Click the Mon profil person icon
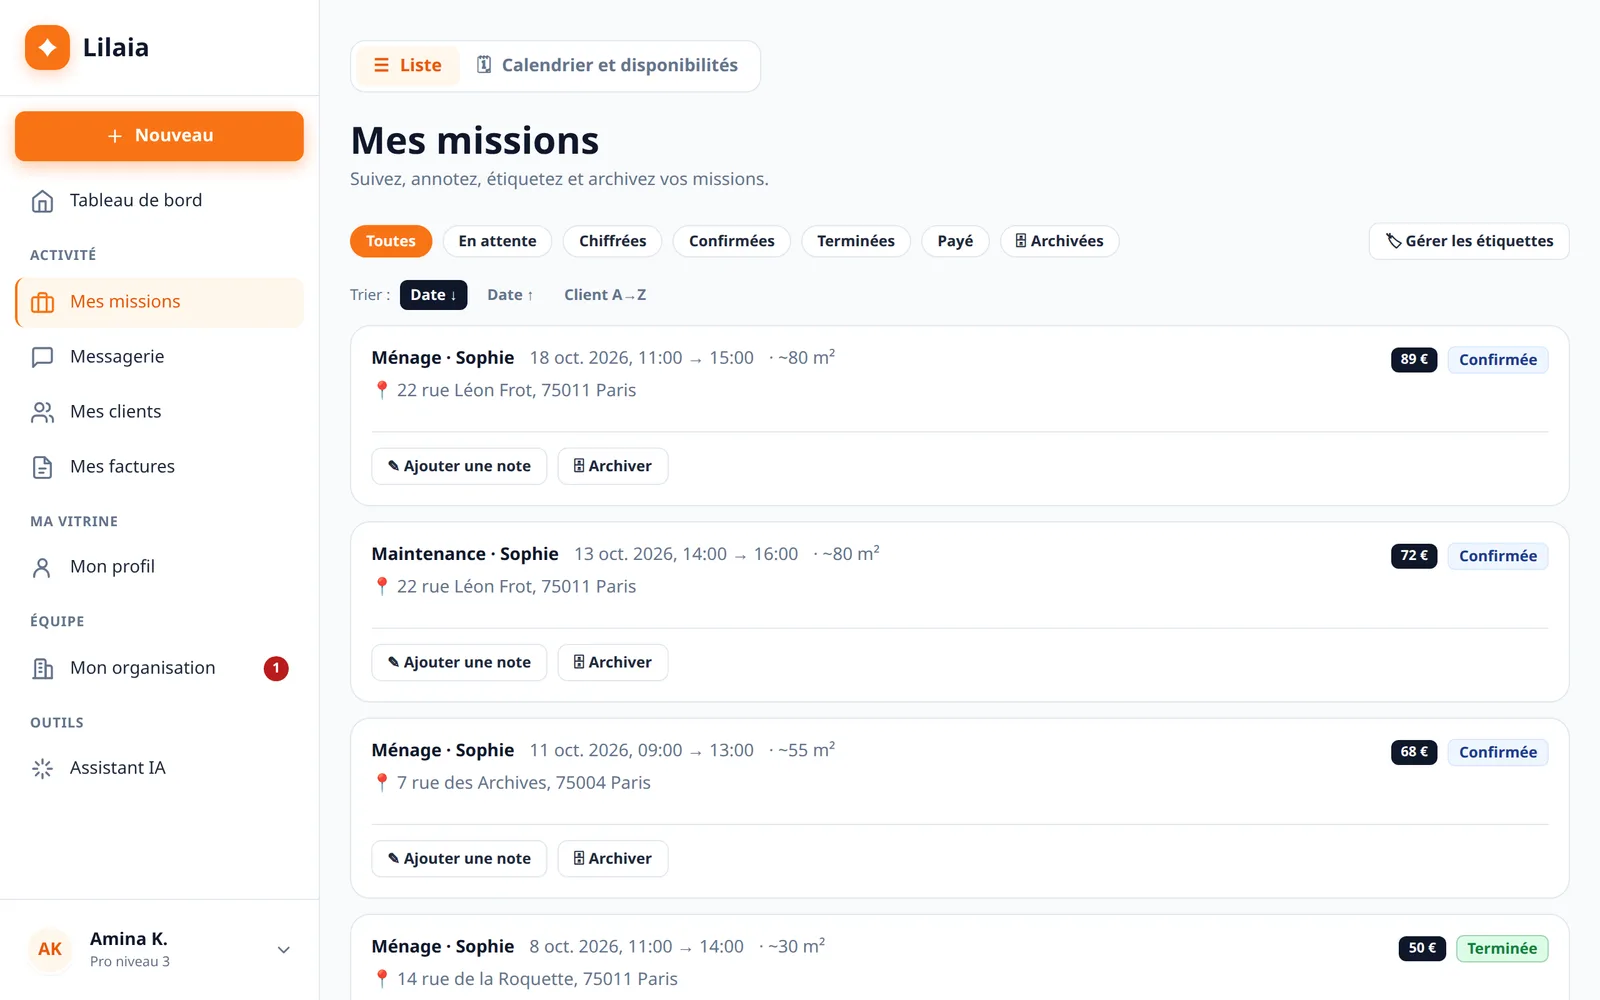Viewport: 1600px width, 1000px height. 42,567
